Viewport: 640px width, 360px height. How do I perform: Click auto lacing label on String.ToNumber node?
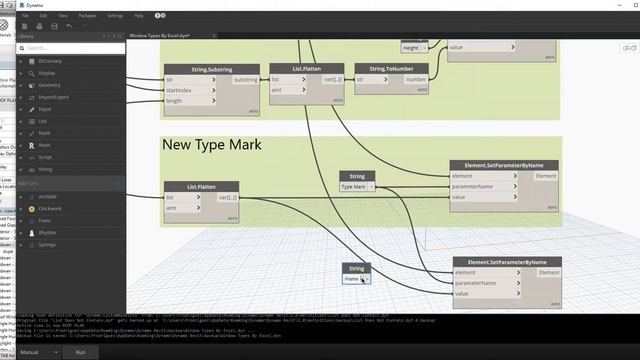(x=422, y=89)
